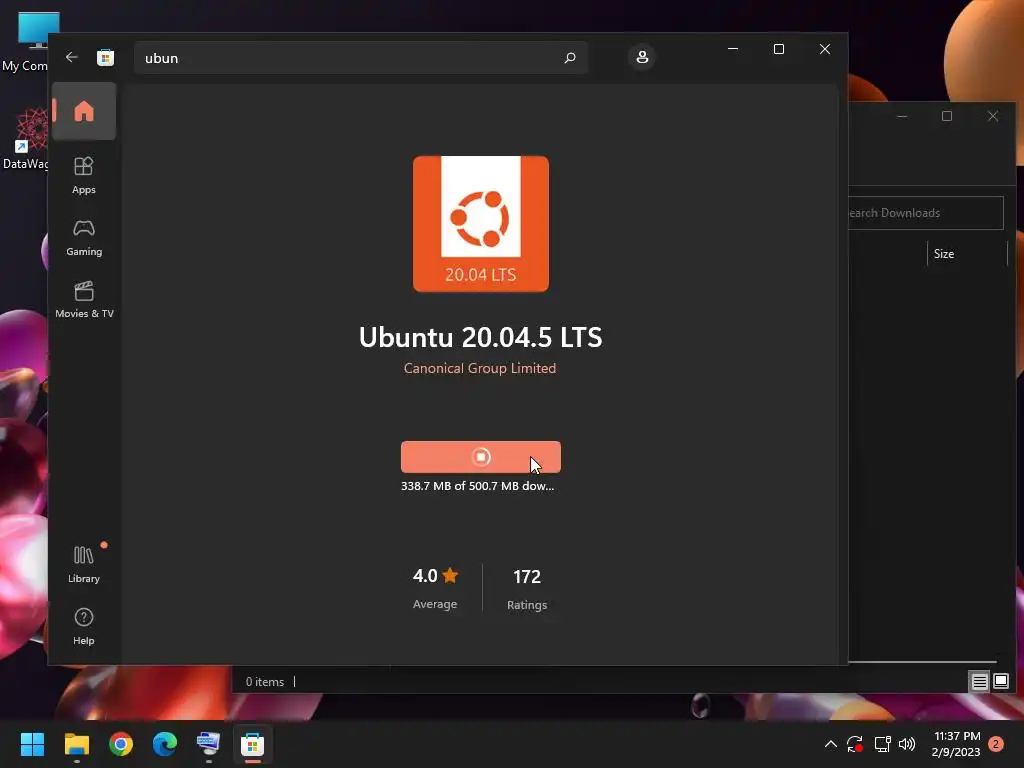
Task: Launch Google Chrome from taskbar
Action: click(121, 744)
